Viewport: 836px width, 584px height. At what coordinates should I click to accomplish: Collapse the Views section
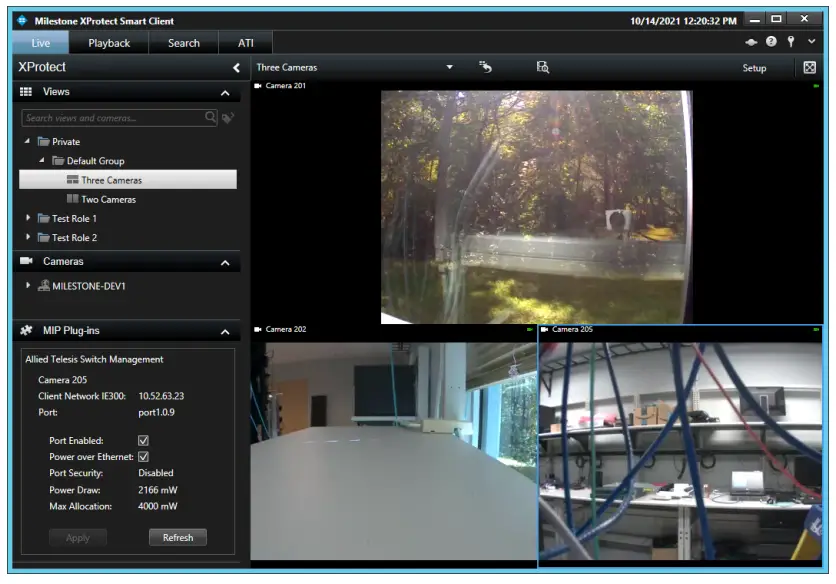[x=225, y=93]
